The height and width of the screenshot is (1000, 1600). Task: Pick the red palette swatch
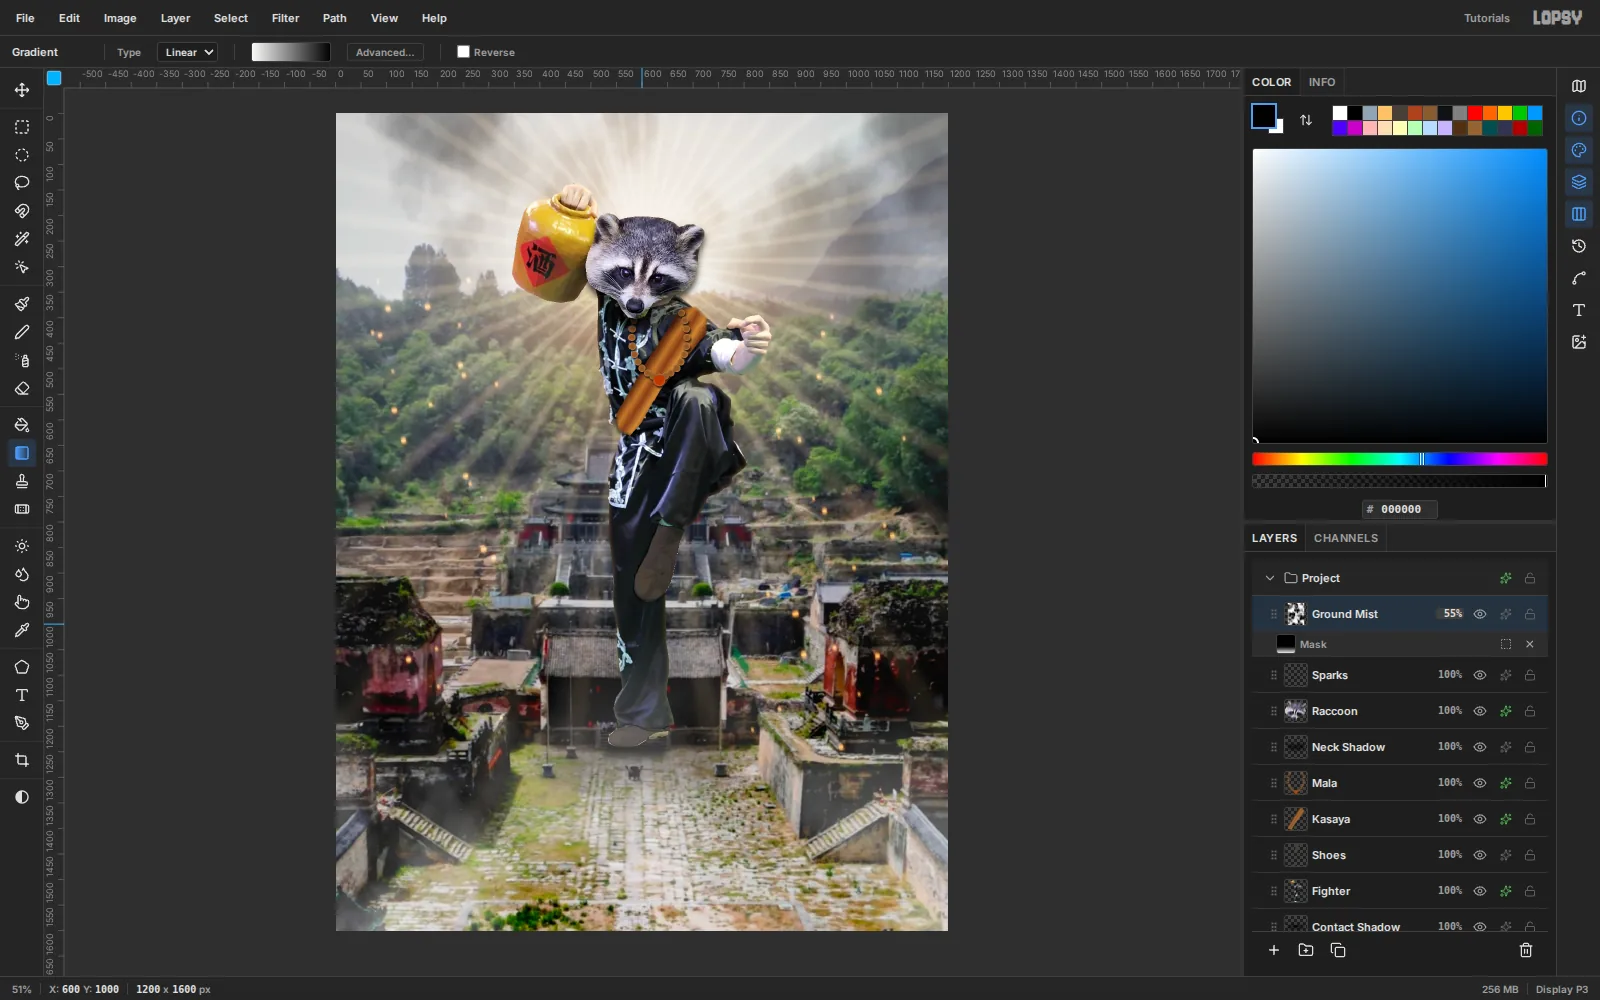tap(1475, 113)
